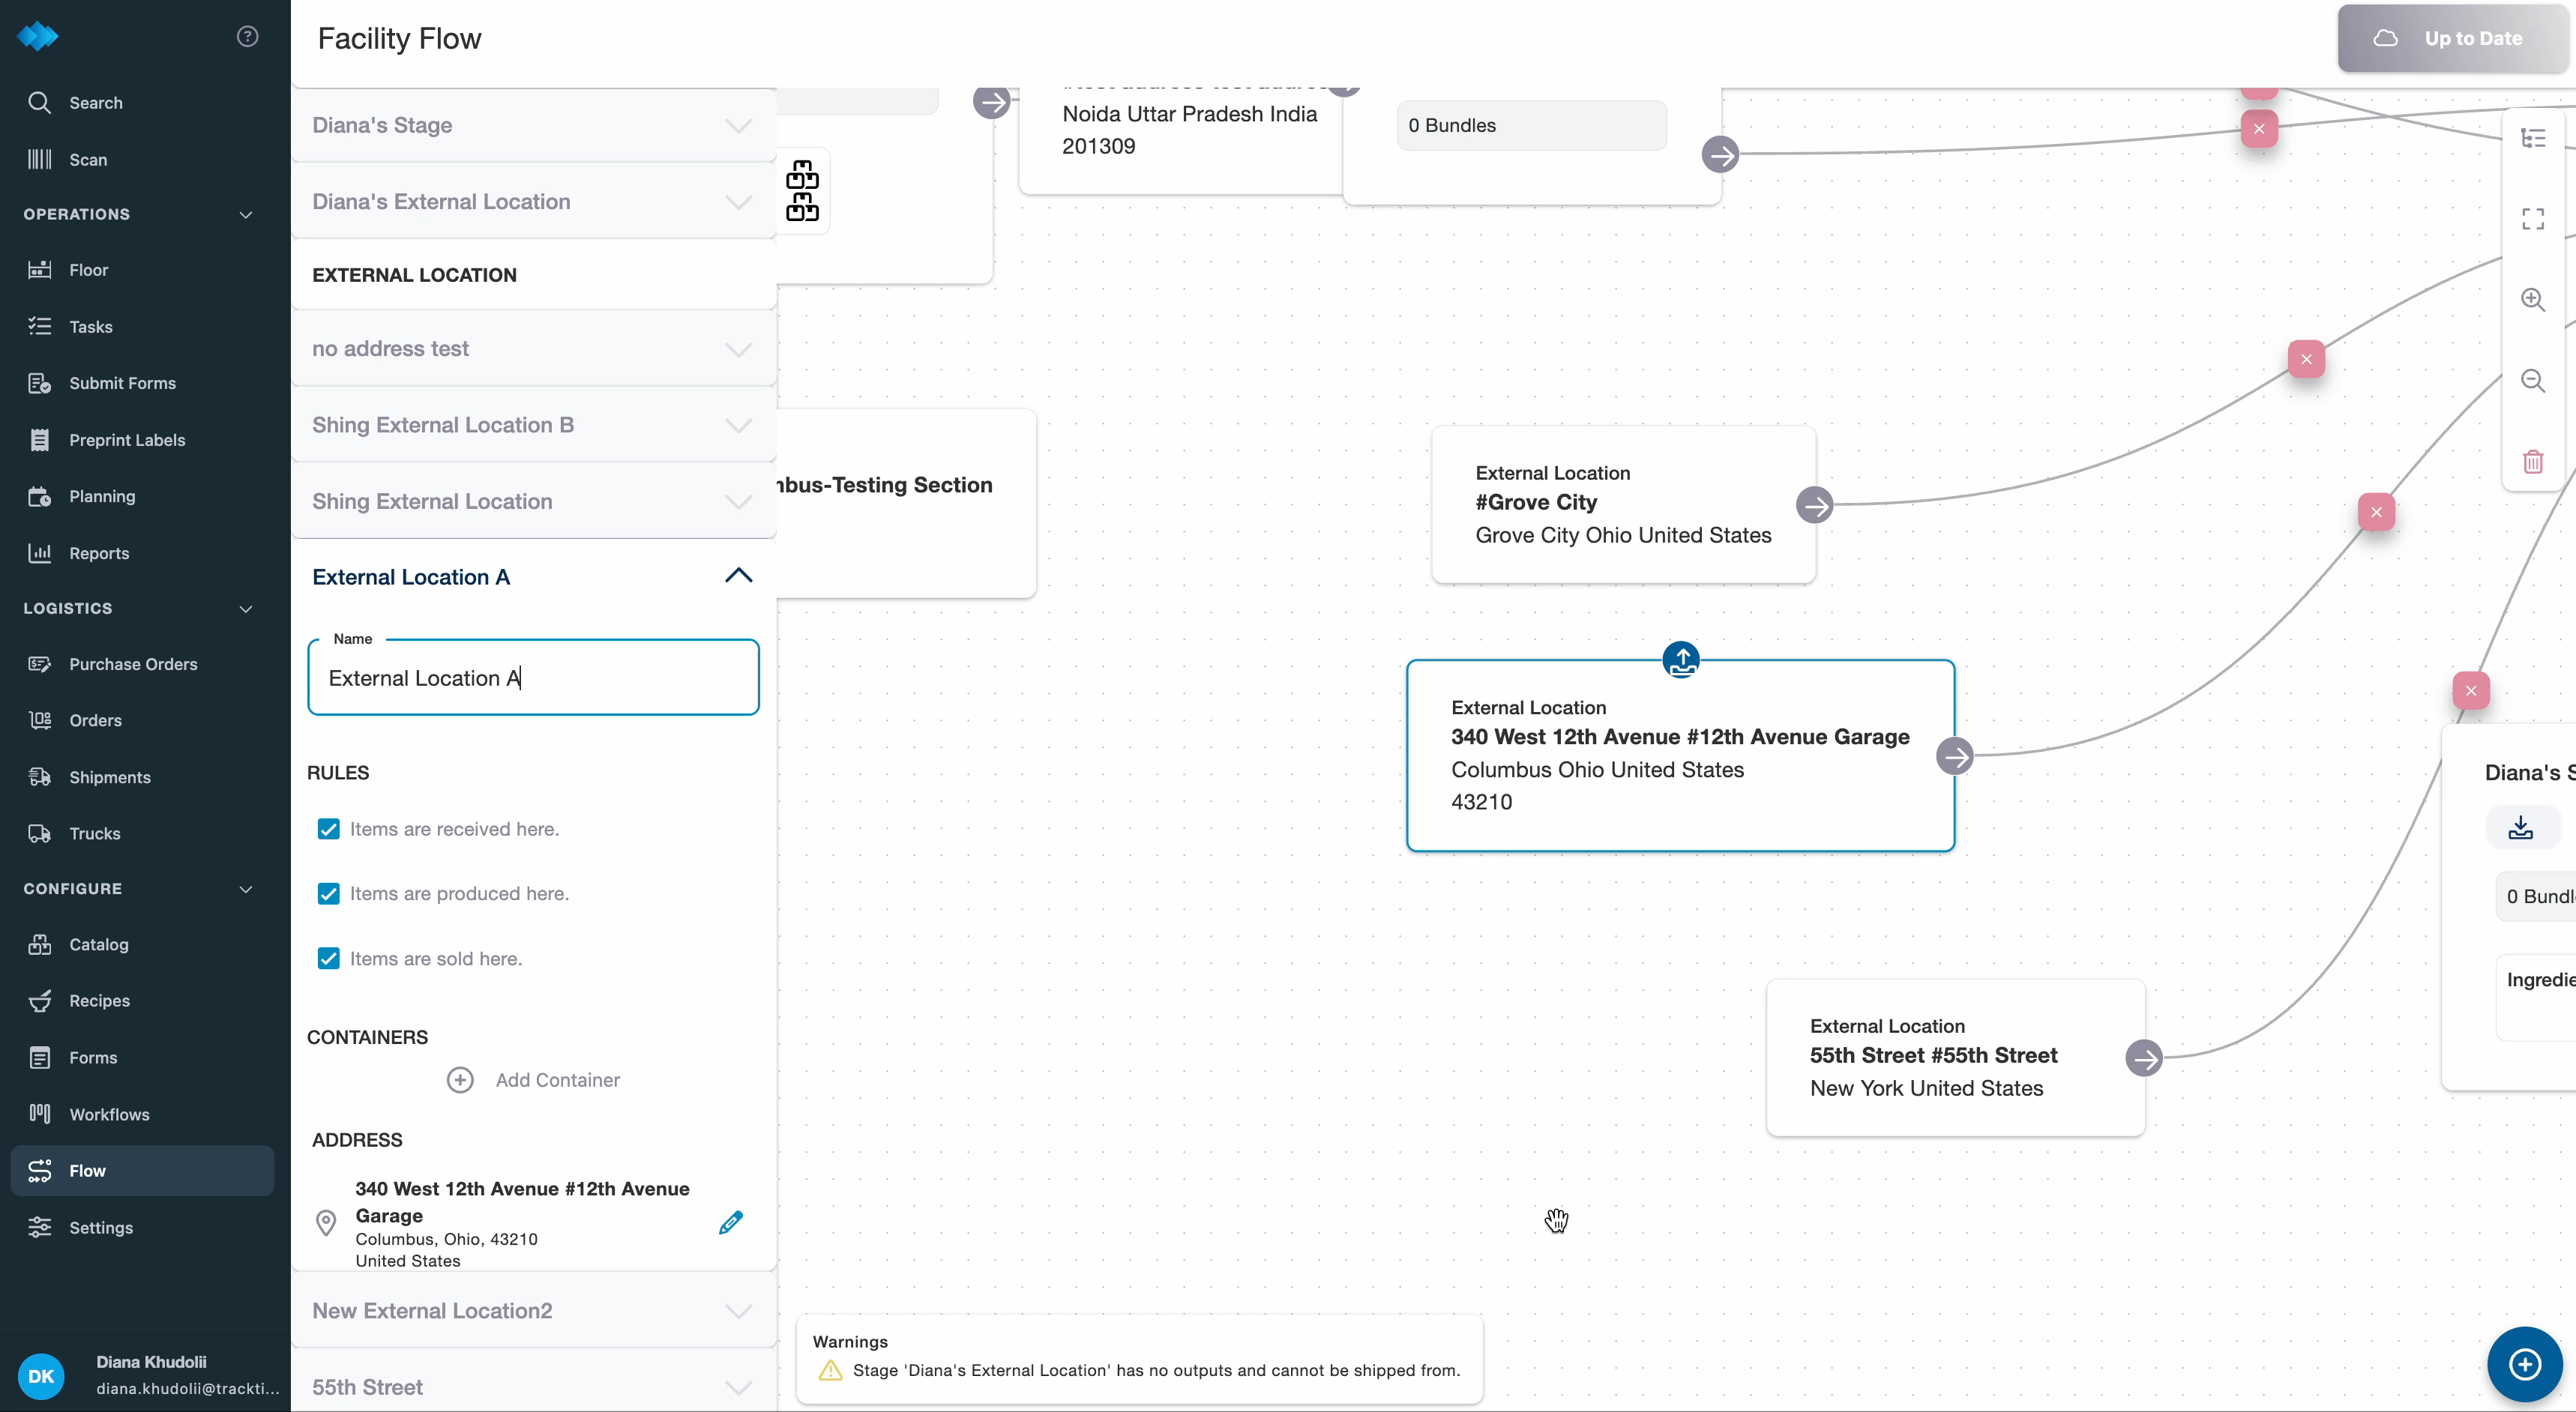Screen dimensions: 2576x1412
Task: Click Add Container button
Action: point(534,1080)
